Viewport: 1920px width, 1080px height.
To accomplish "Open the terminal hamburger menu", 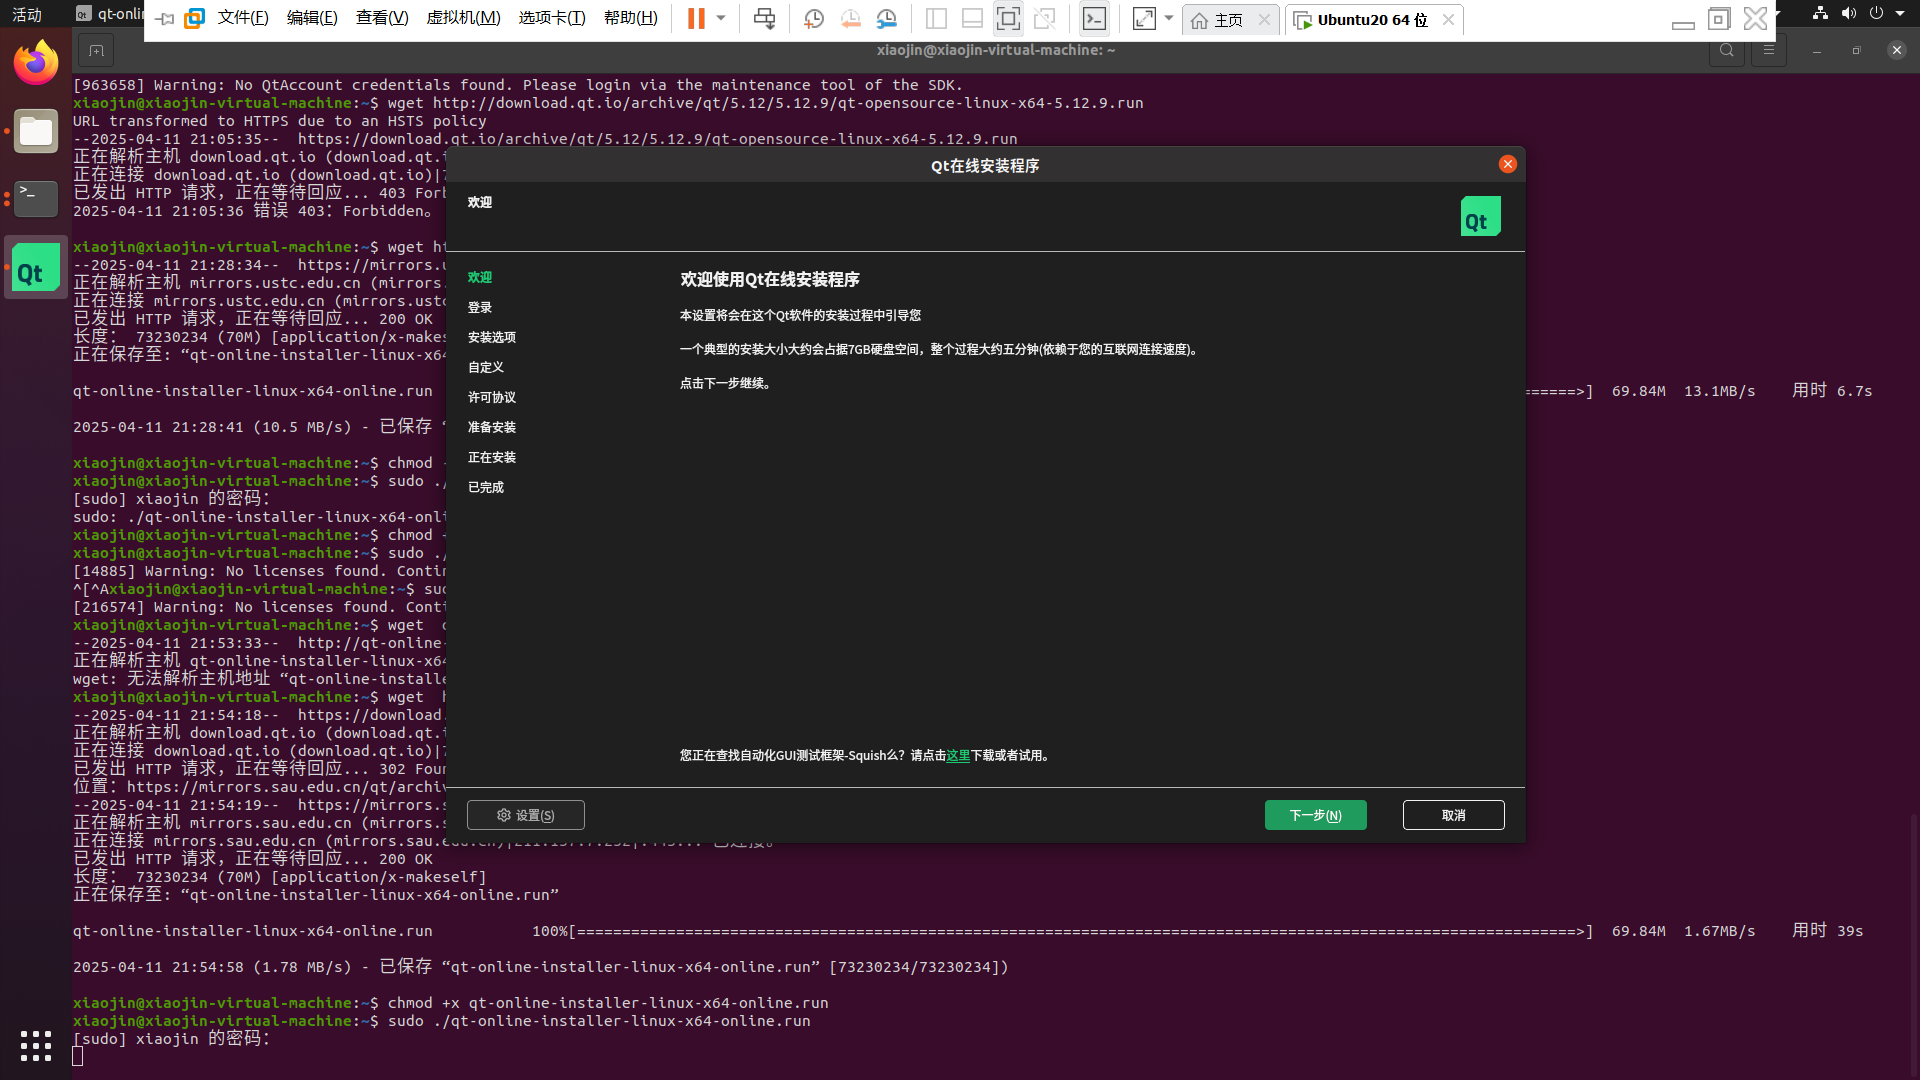I will (x=1769, y=49).
